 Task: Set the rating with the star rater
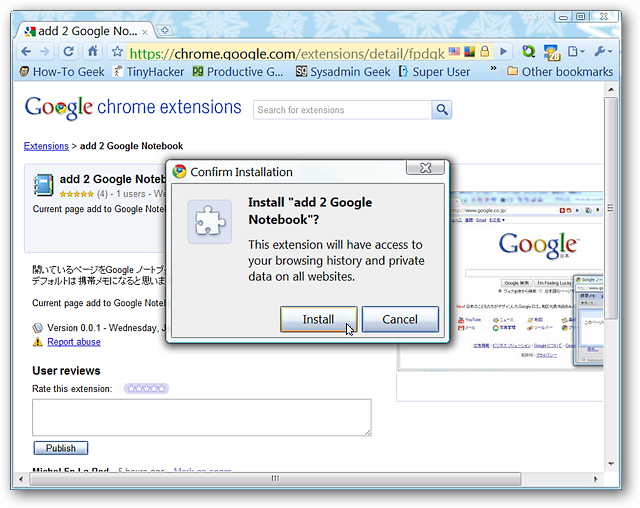click(146, 388)
